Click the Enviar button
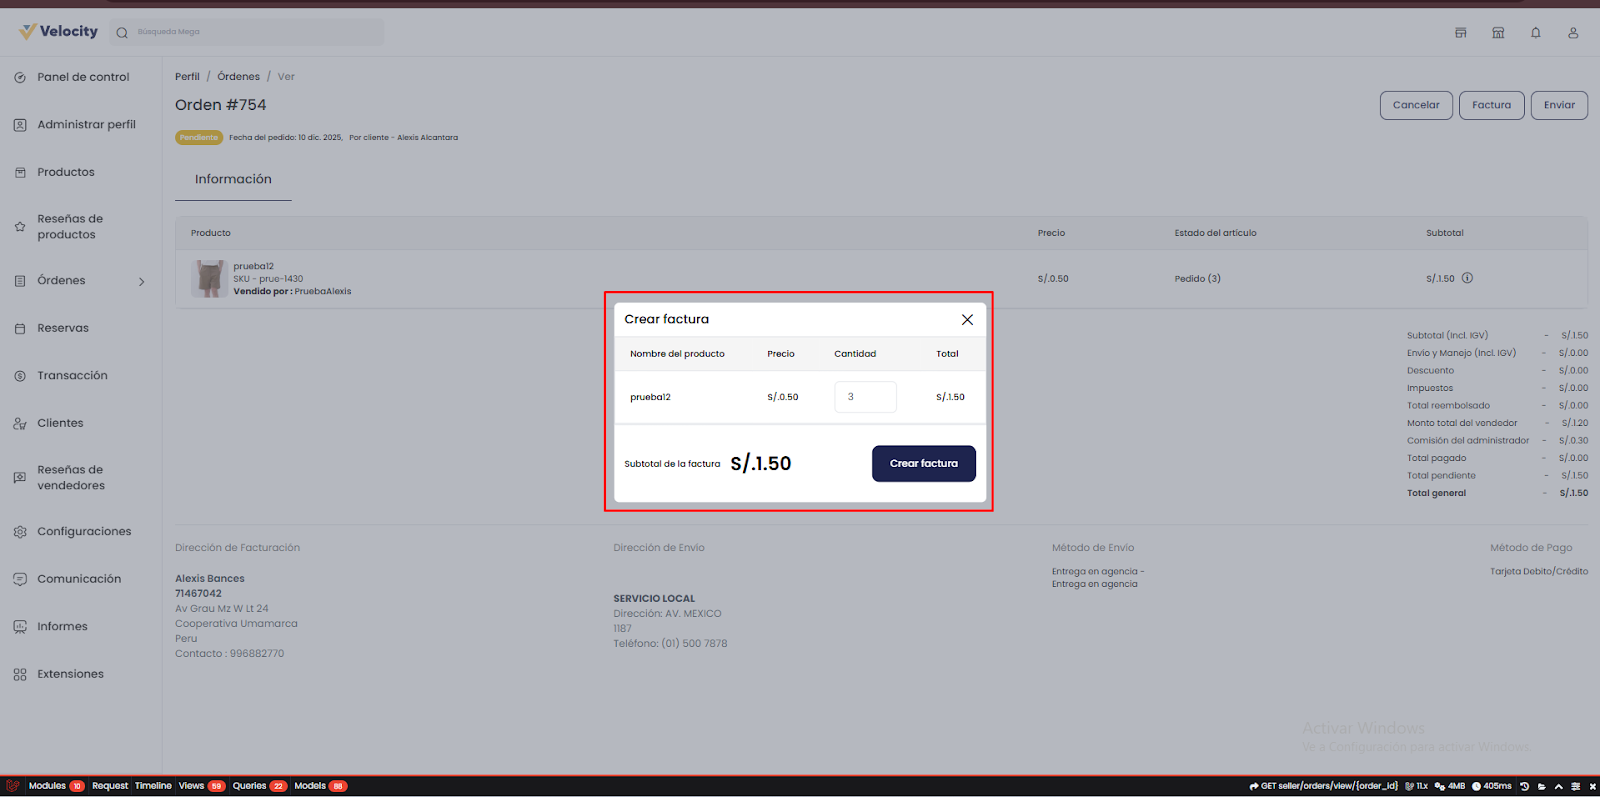Image resolution: width=1600 pixels, height=797 pixels. click(1558, 105)
